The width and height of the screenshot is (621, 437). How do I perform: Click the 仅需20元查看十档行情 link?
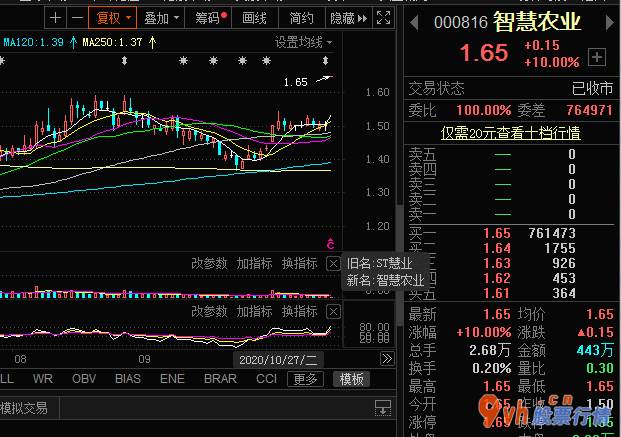(511, 132)
